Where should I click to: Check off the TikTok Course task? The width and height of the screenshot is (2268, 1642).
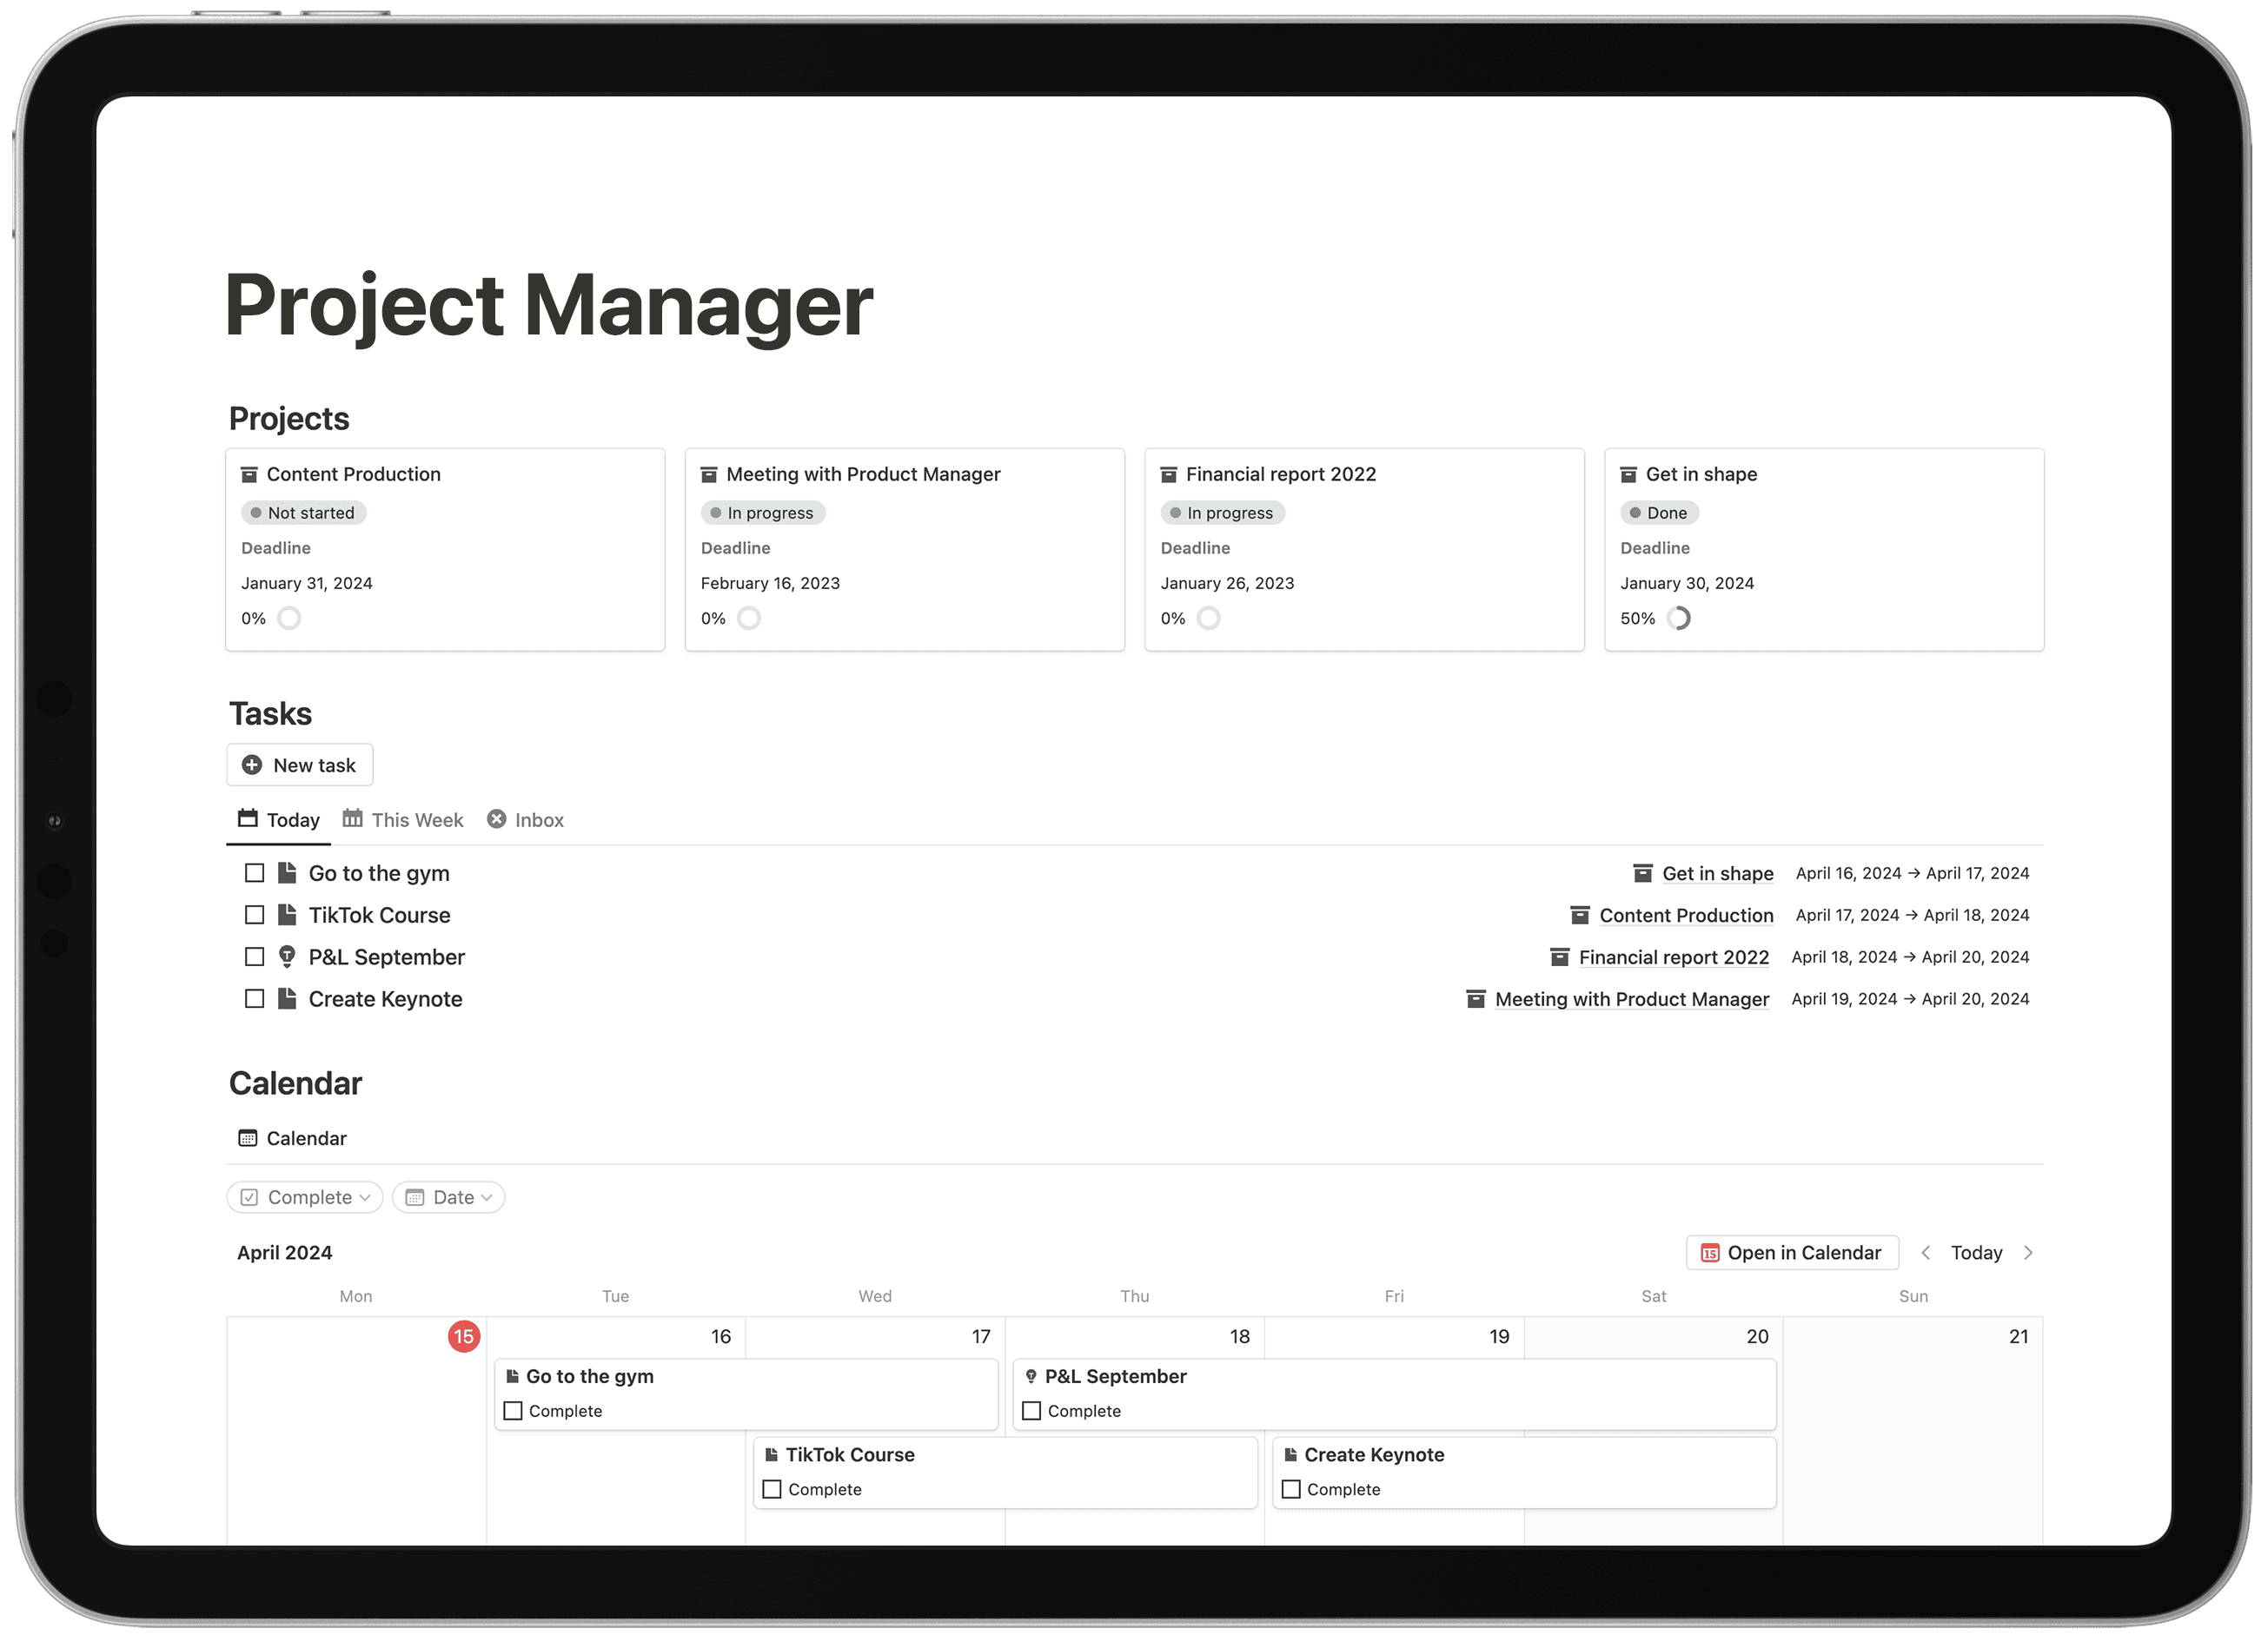254,915
